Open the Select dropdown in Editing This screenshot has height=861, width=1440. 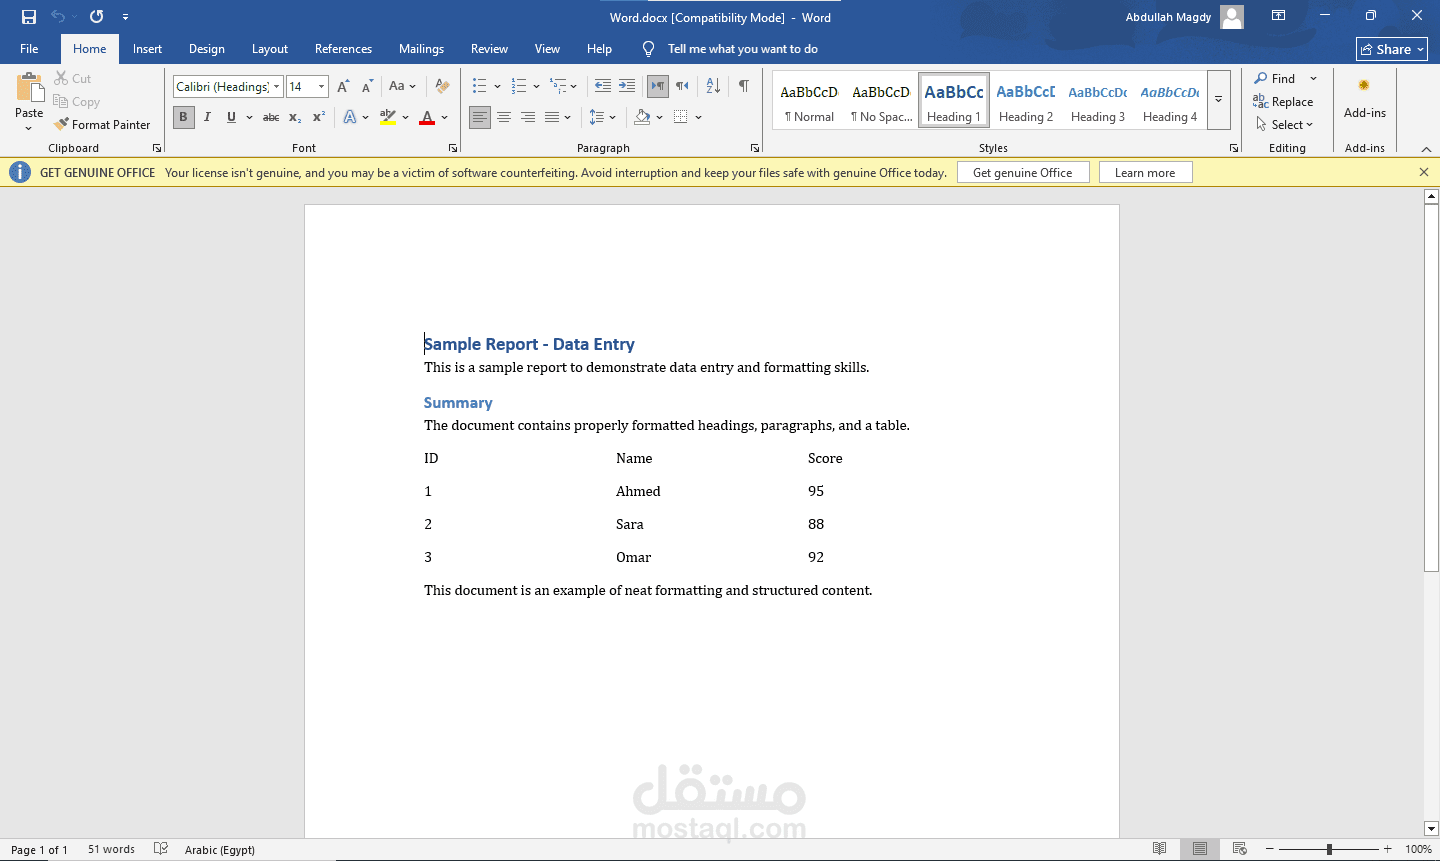coord(1284,125)
